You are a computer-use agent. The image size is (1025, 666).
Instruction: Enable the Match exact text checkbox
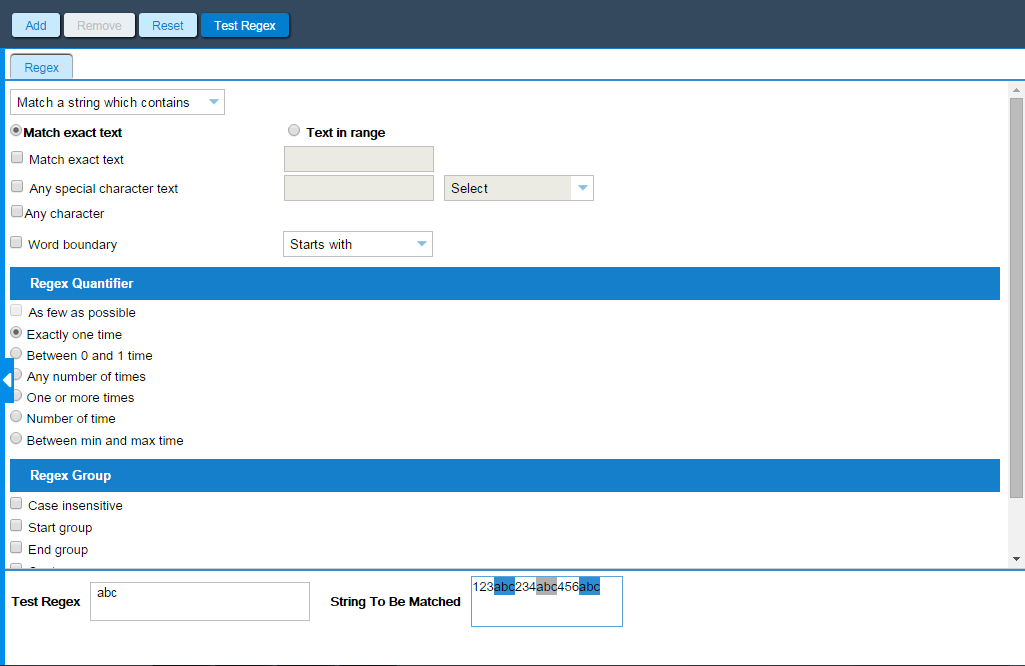[x=17, y=158]
